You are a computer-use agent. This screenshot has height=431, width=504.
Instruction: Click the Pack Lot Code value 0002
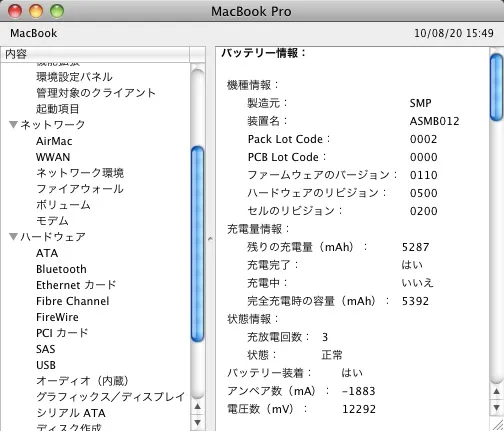click(x=423, y=139)
